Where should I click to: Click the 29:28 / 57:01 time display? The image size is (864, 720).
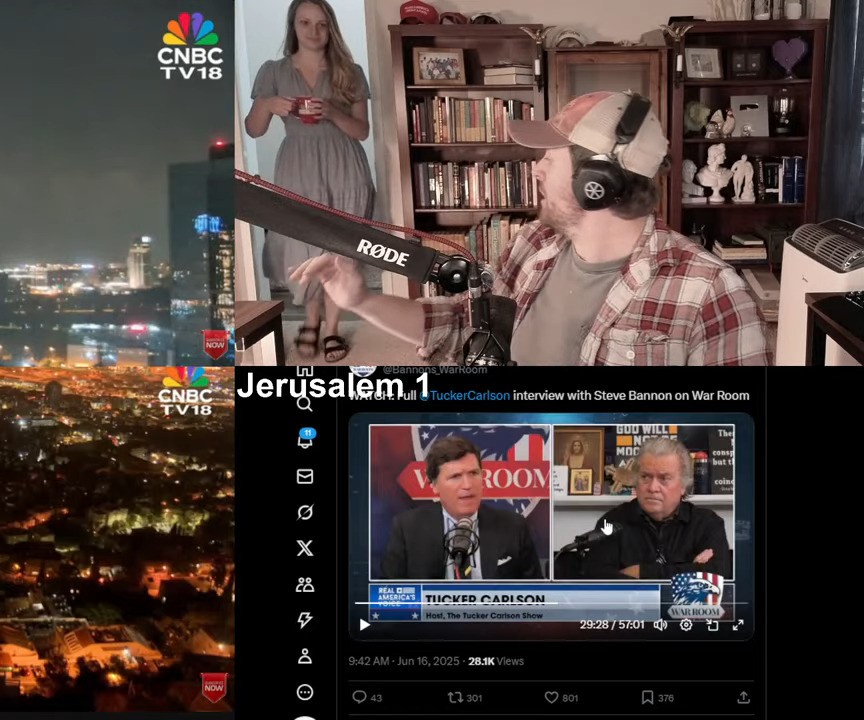coord(612,625)
